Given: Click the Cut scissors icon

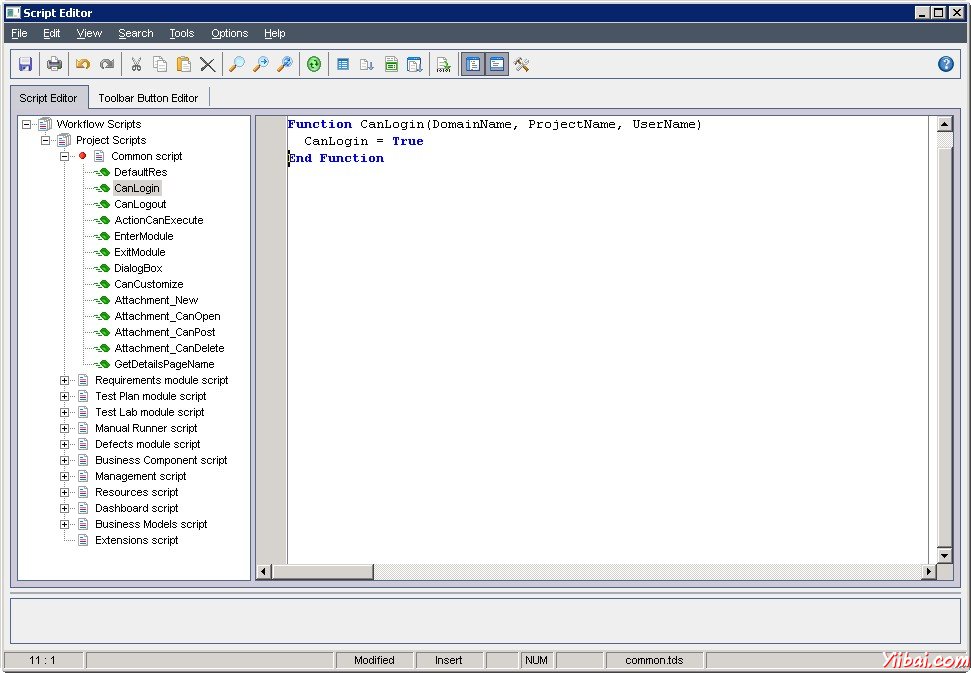Looking at the screenshot, I should [x=136, y=64].
